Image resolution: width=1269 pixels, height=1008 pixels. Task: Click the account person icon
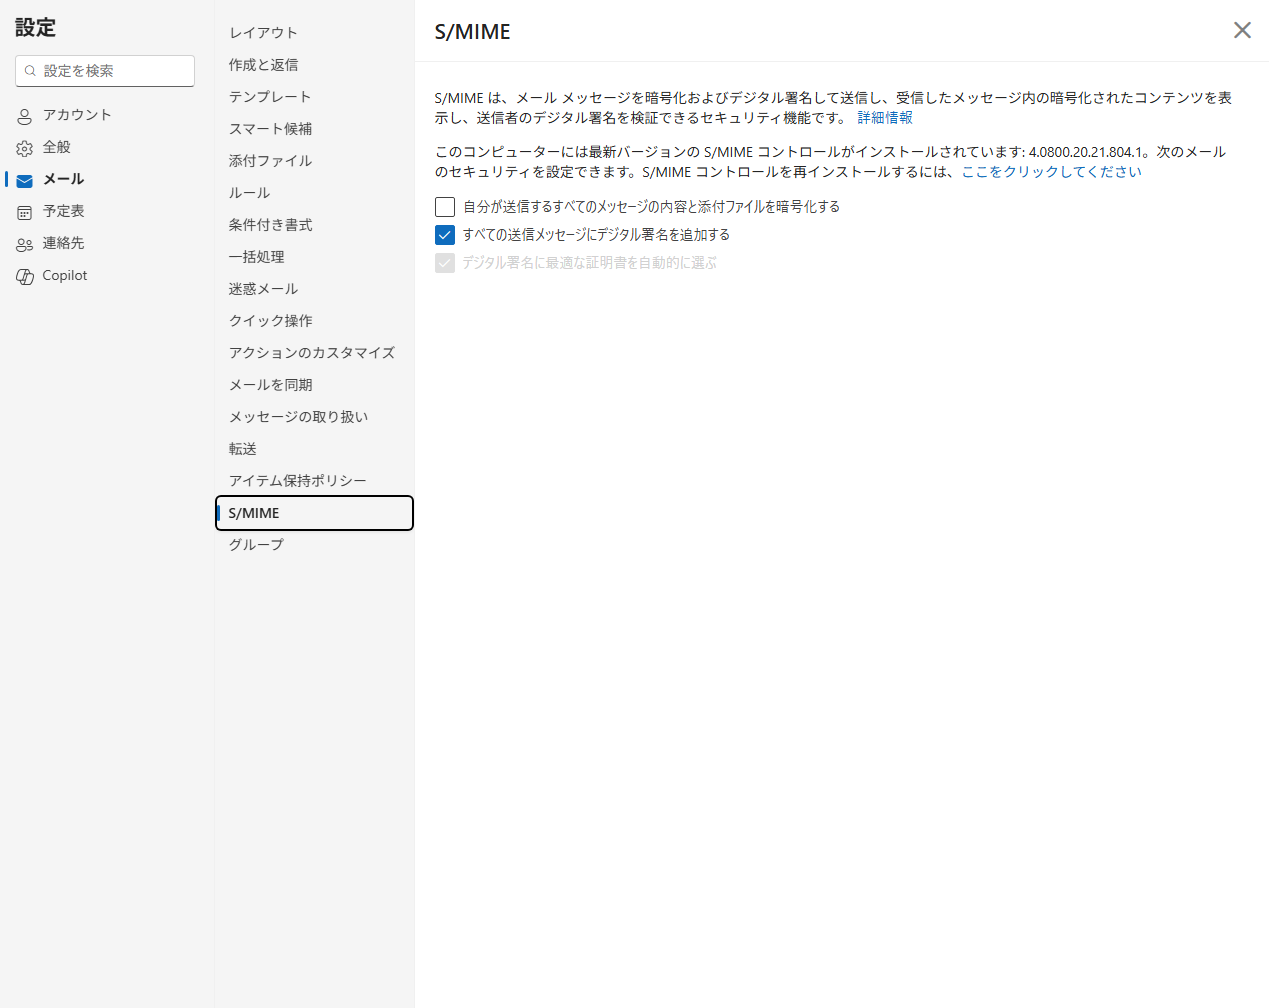25,116
